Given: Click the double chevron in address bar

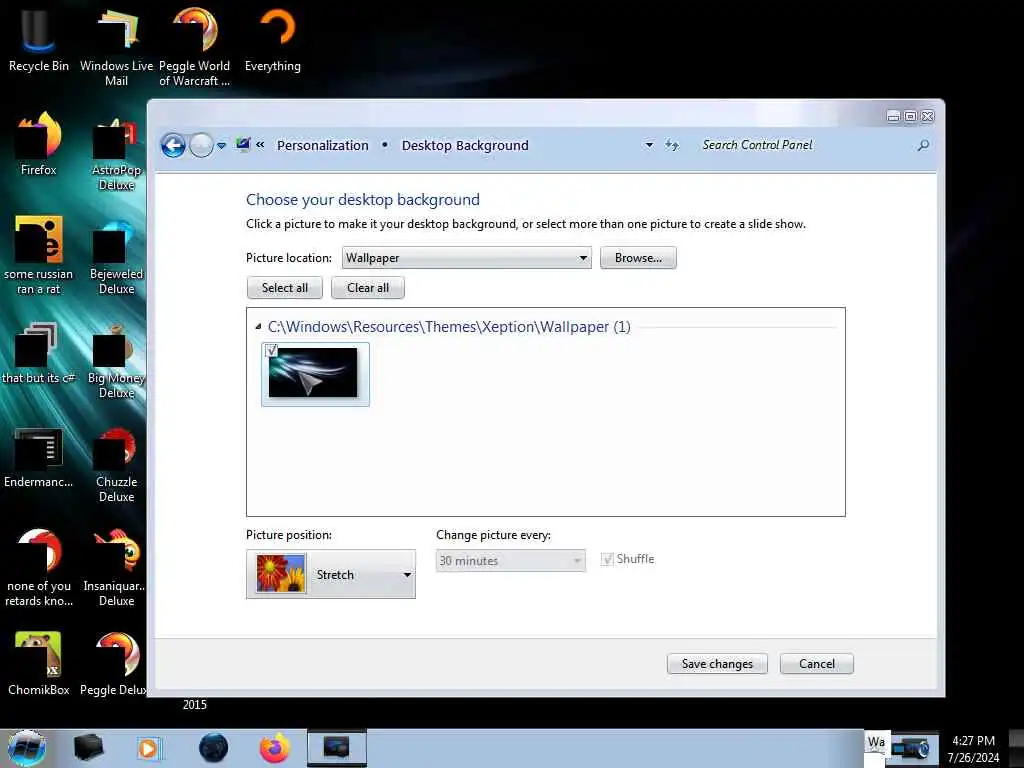Looking at the screenshot, I should point(260,144).
